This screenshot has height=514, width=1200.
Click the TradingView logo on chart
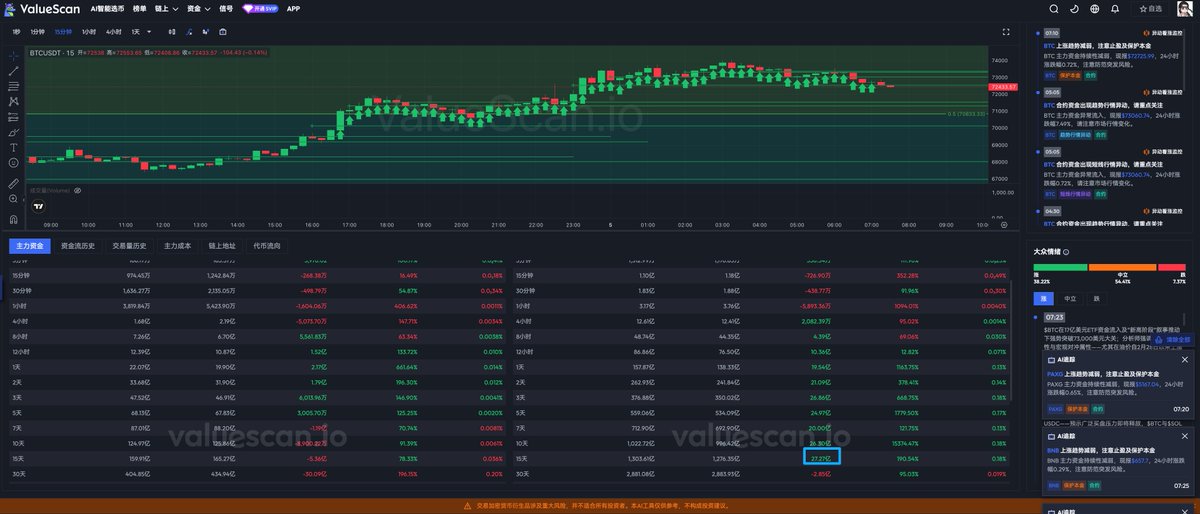point(38,206)
